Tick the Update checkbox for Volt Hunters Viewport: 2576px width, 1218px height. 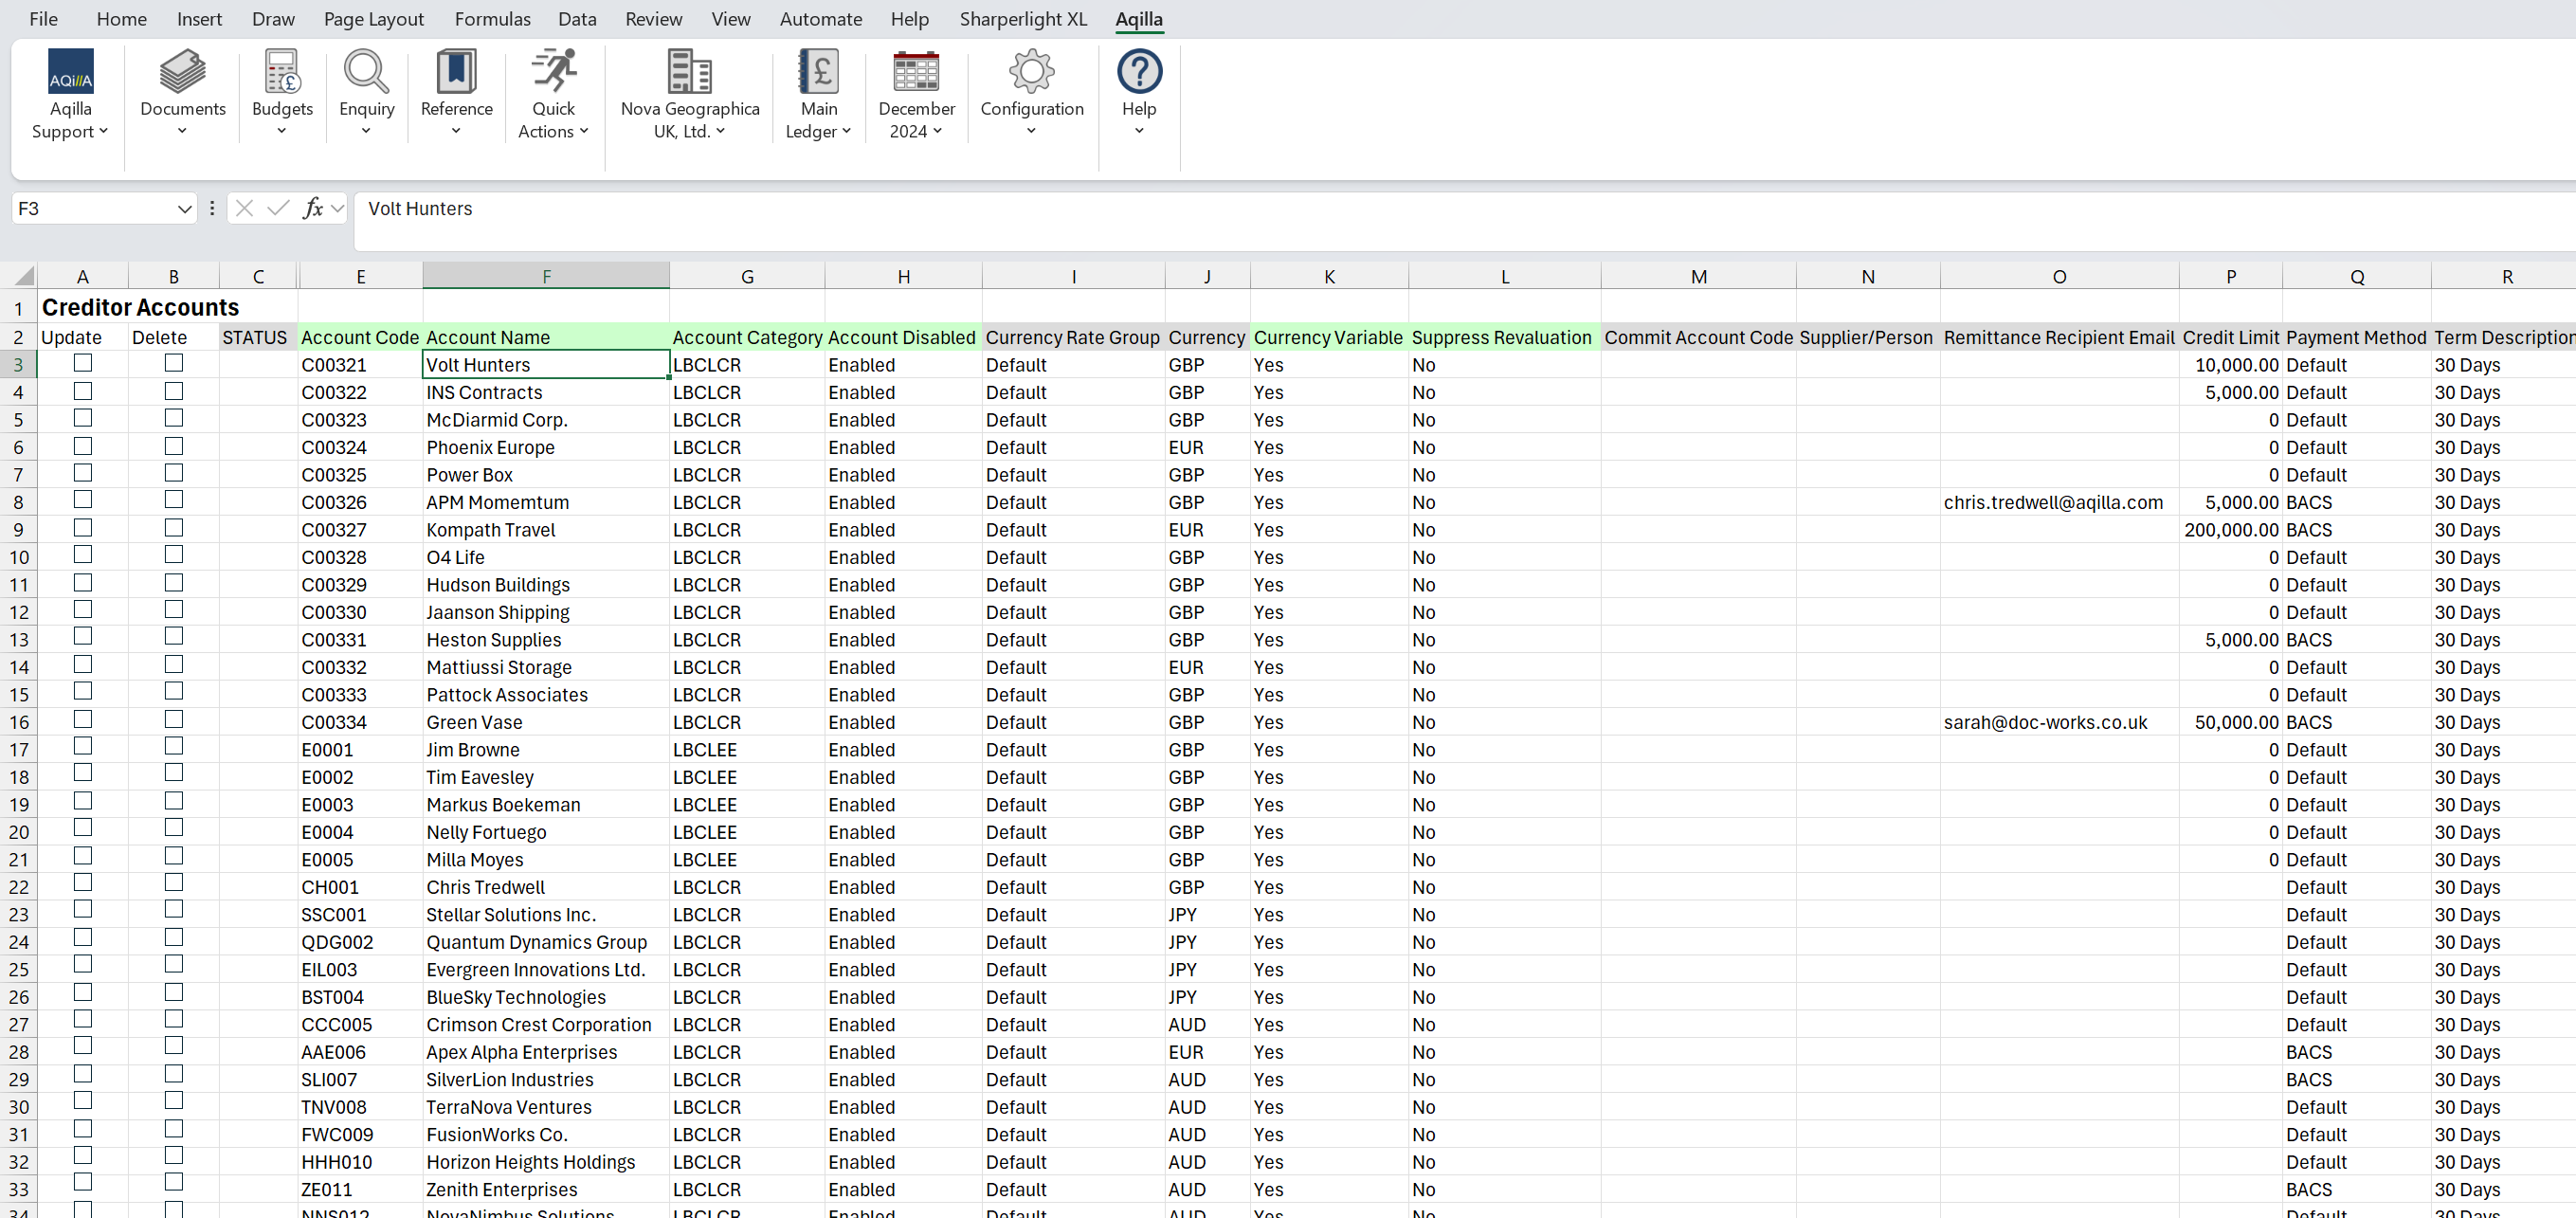pos(83,364)
